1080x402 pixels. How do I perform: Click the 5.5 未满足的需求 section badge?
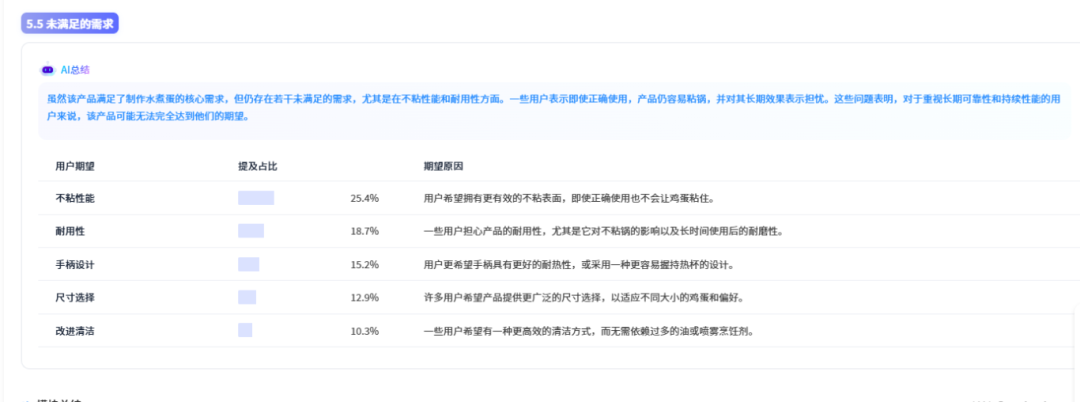[70, 23]
